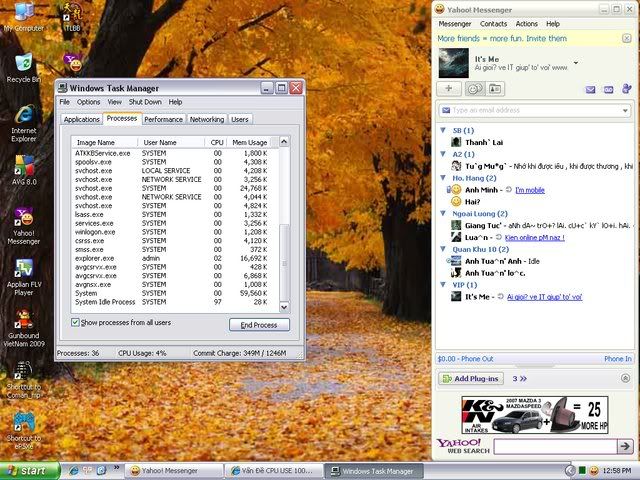This screenshot has height=480, width=640.
Task: Open Yahoo! Messenger desktop shortcut
Action: coord(24,226)
